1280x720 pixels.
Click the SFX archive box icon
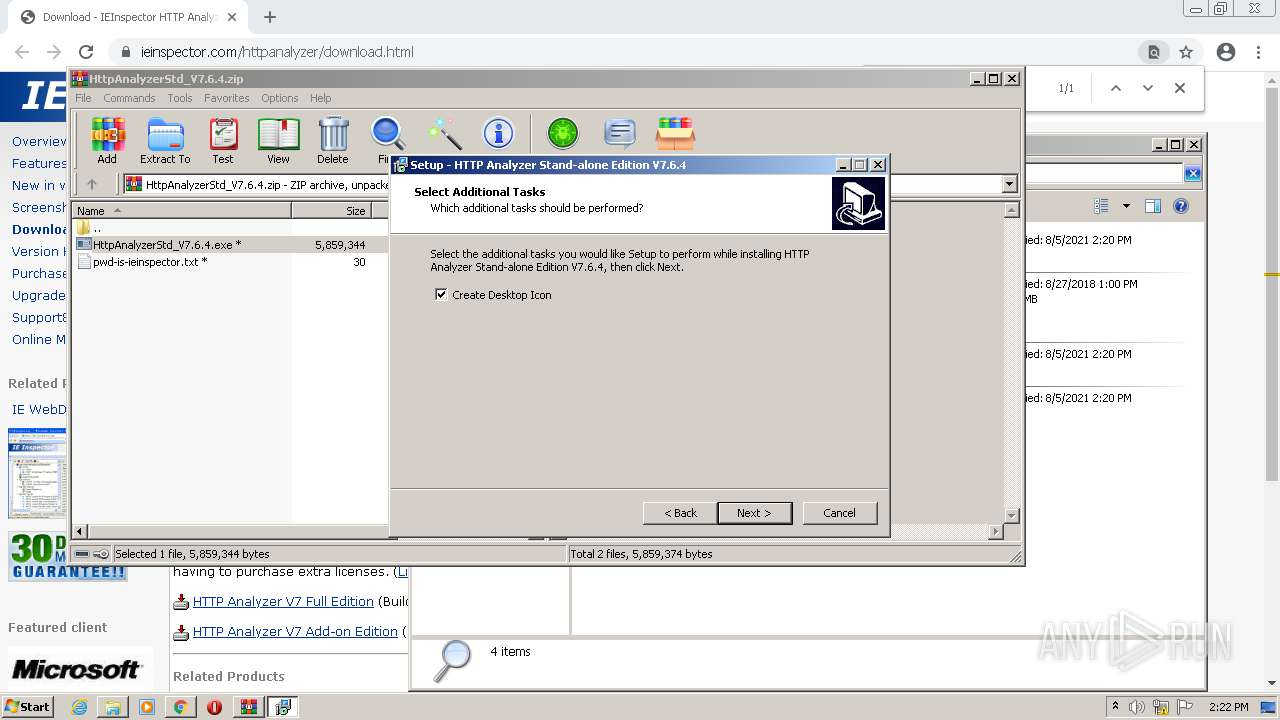(676, 134)
